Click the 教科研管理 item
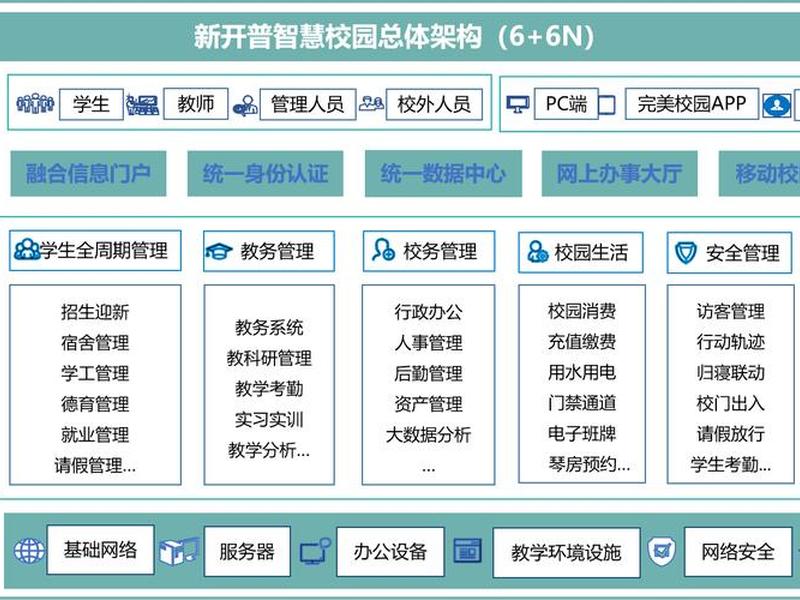800x600 pixels. pos(269,358)
